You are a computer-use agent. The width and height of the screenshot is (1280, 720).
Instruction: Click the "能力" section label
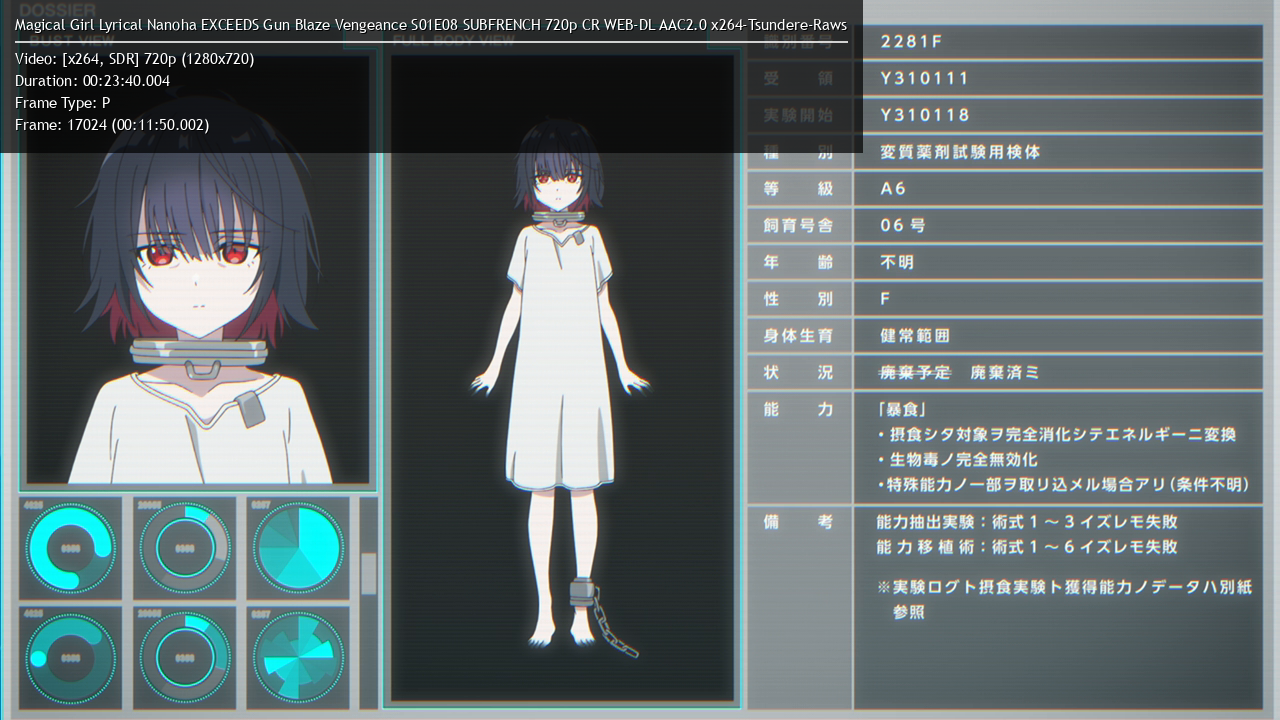(798, 410)
